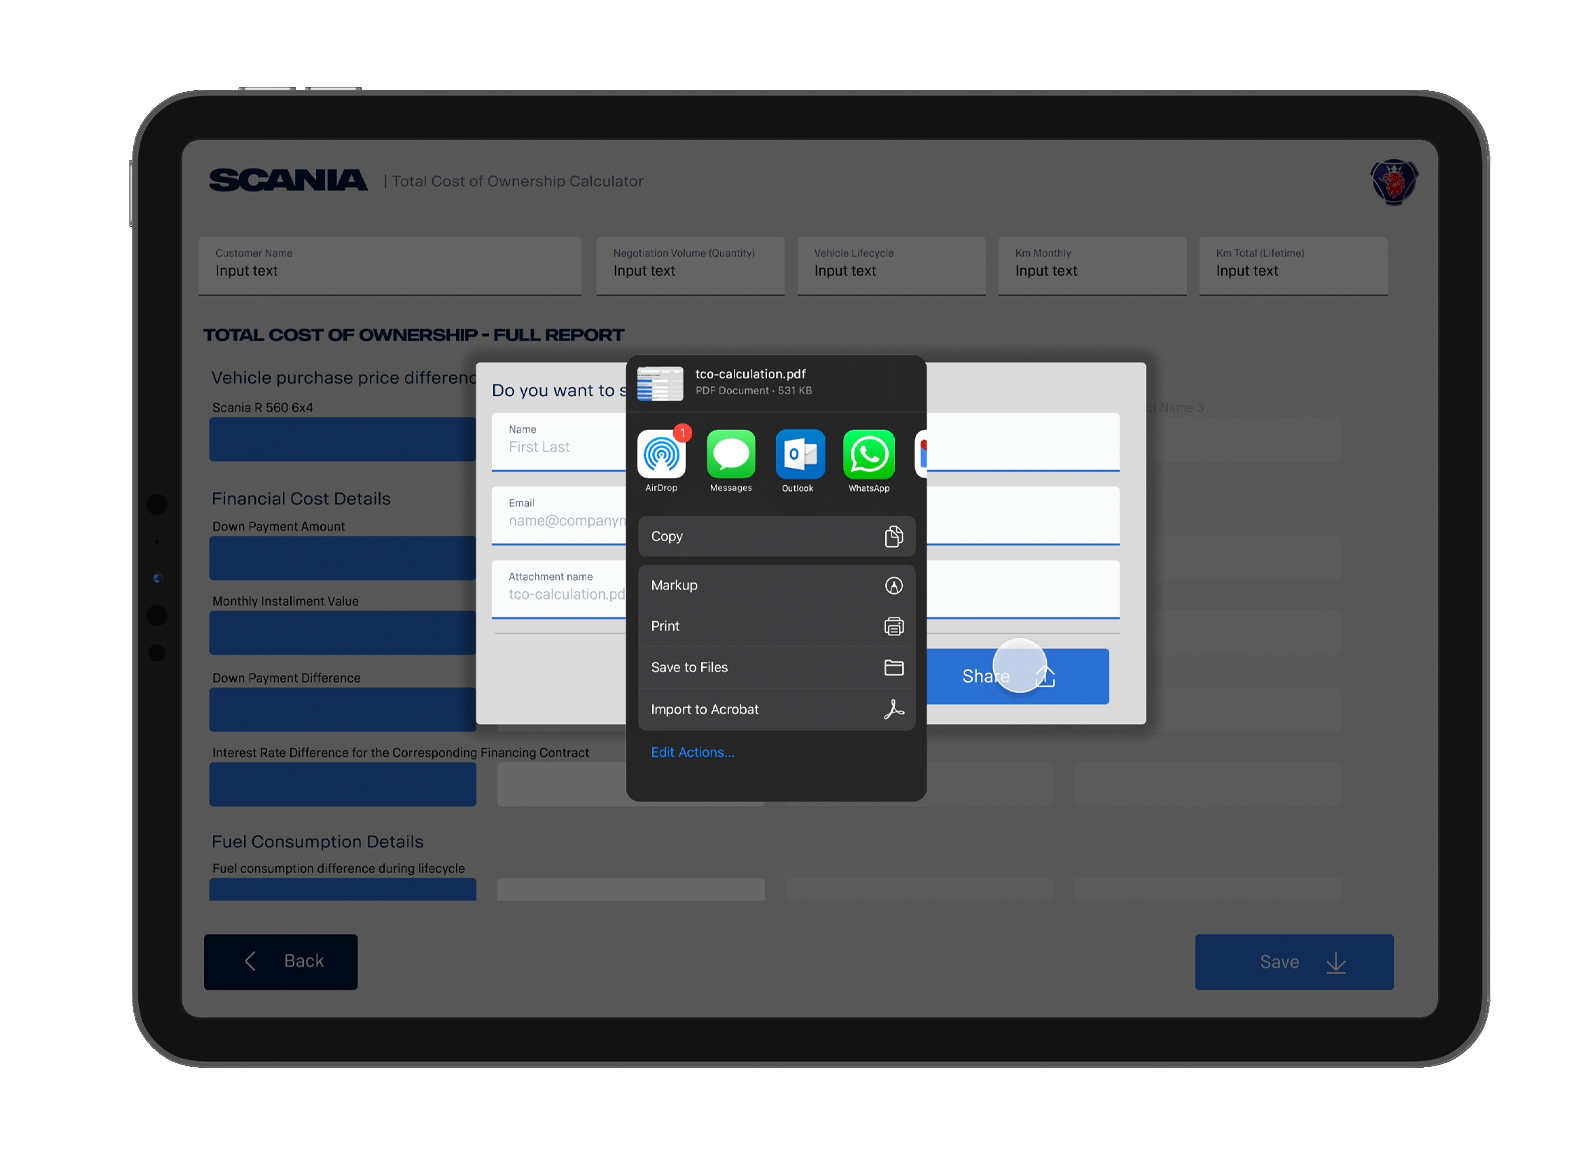
Task: Click 'Total Cost of Ownership Calculator' text
Action: coord(517,181)
